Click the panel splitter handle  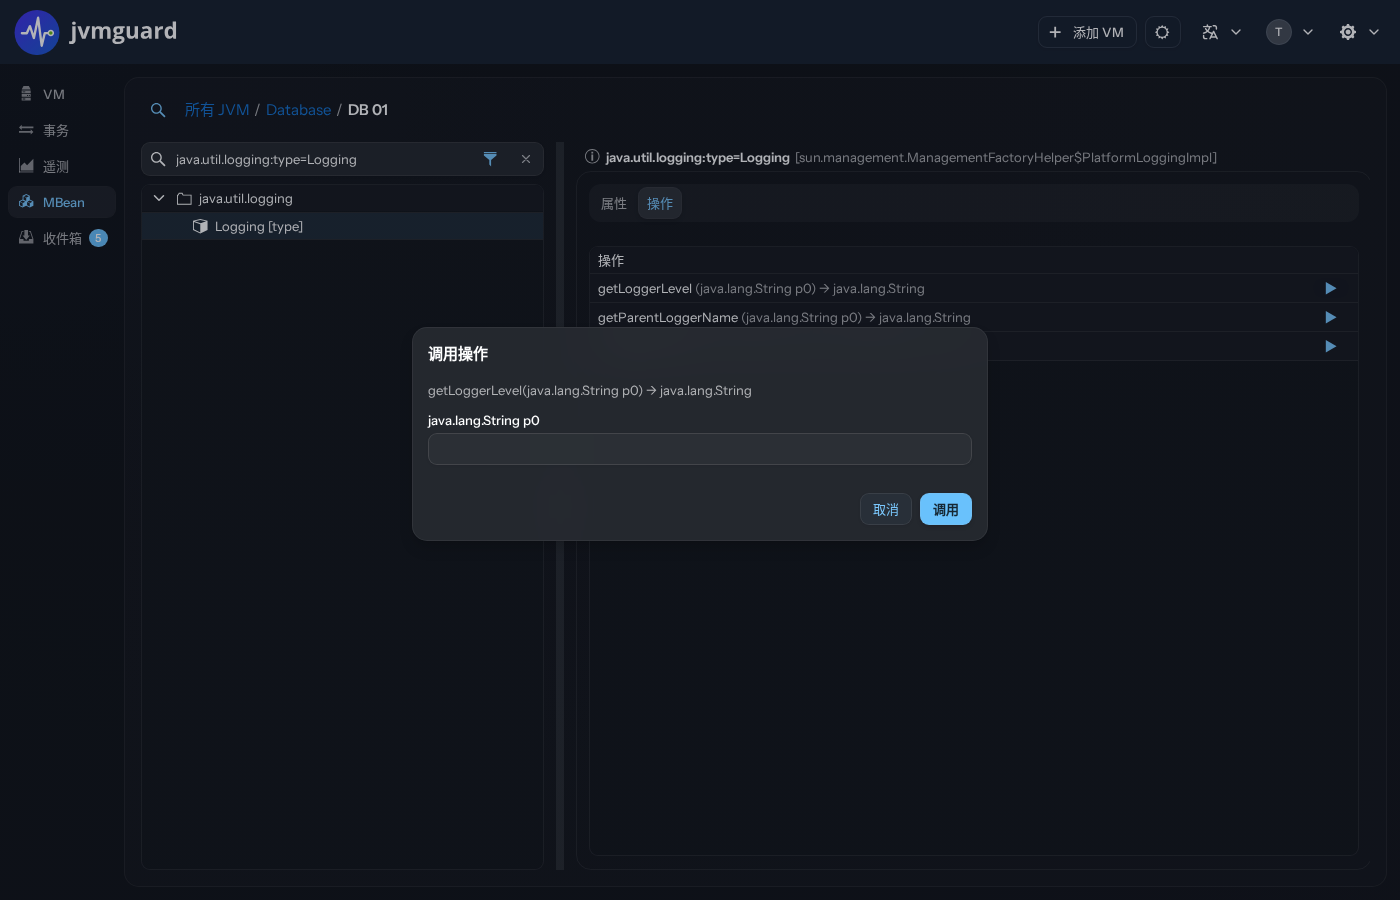click(x=560, y=506)
